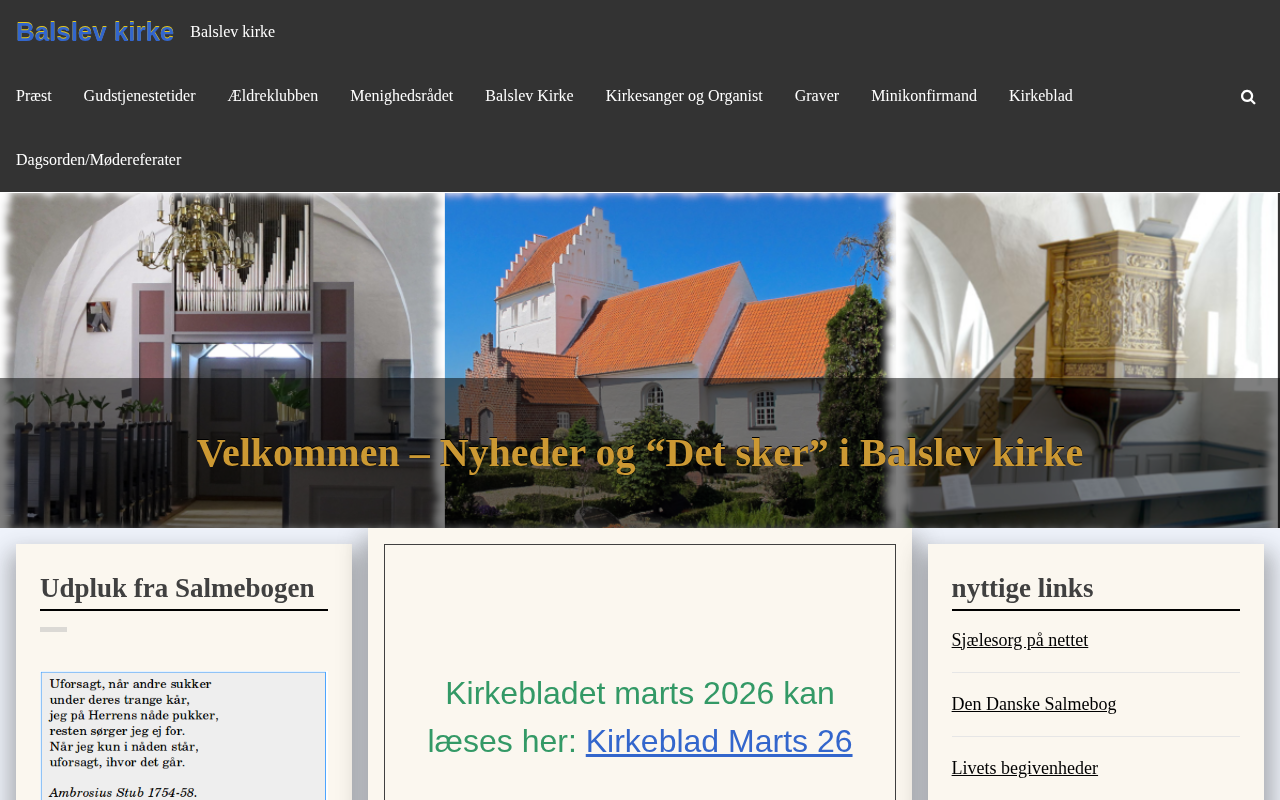The image size is (1280, 800).
Task: Select Kirkeblad in the navigation bar
Action: [x=1041, y=96]
